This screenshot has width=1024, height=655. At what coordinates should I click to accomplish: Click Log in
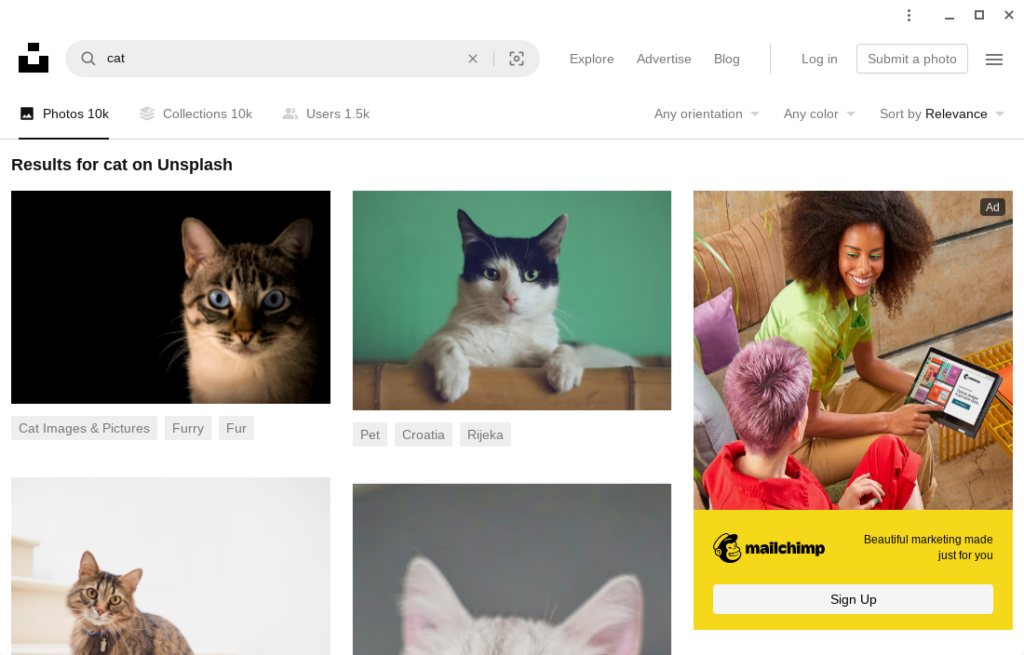tap(819, 59)
